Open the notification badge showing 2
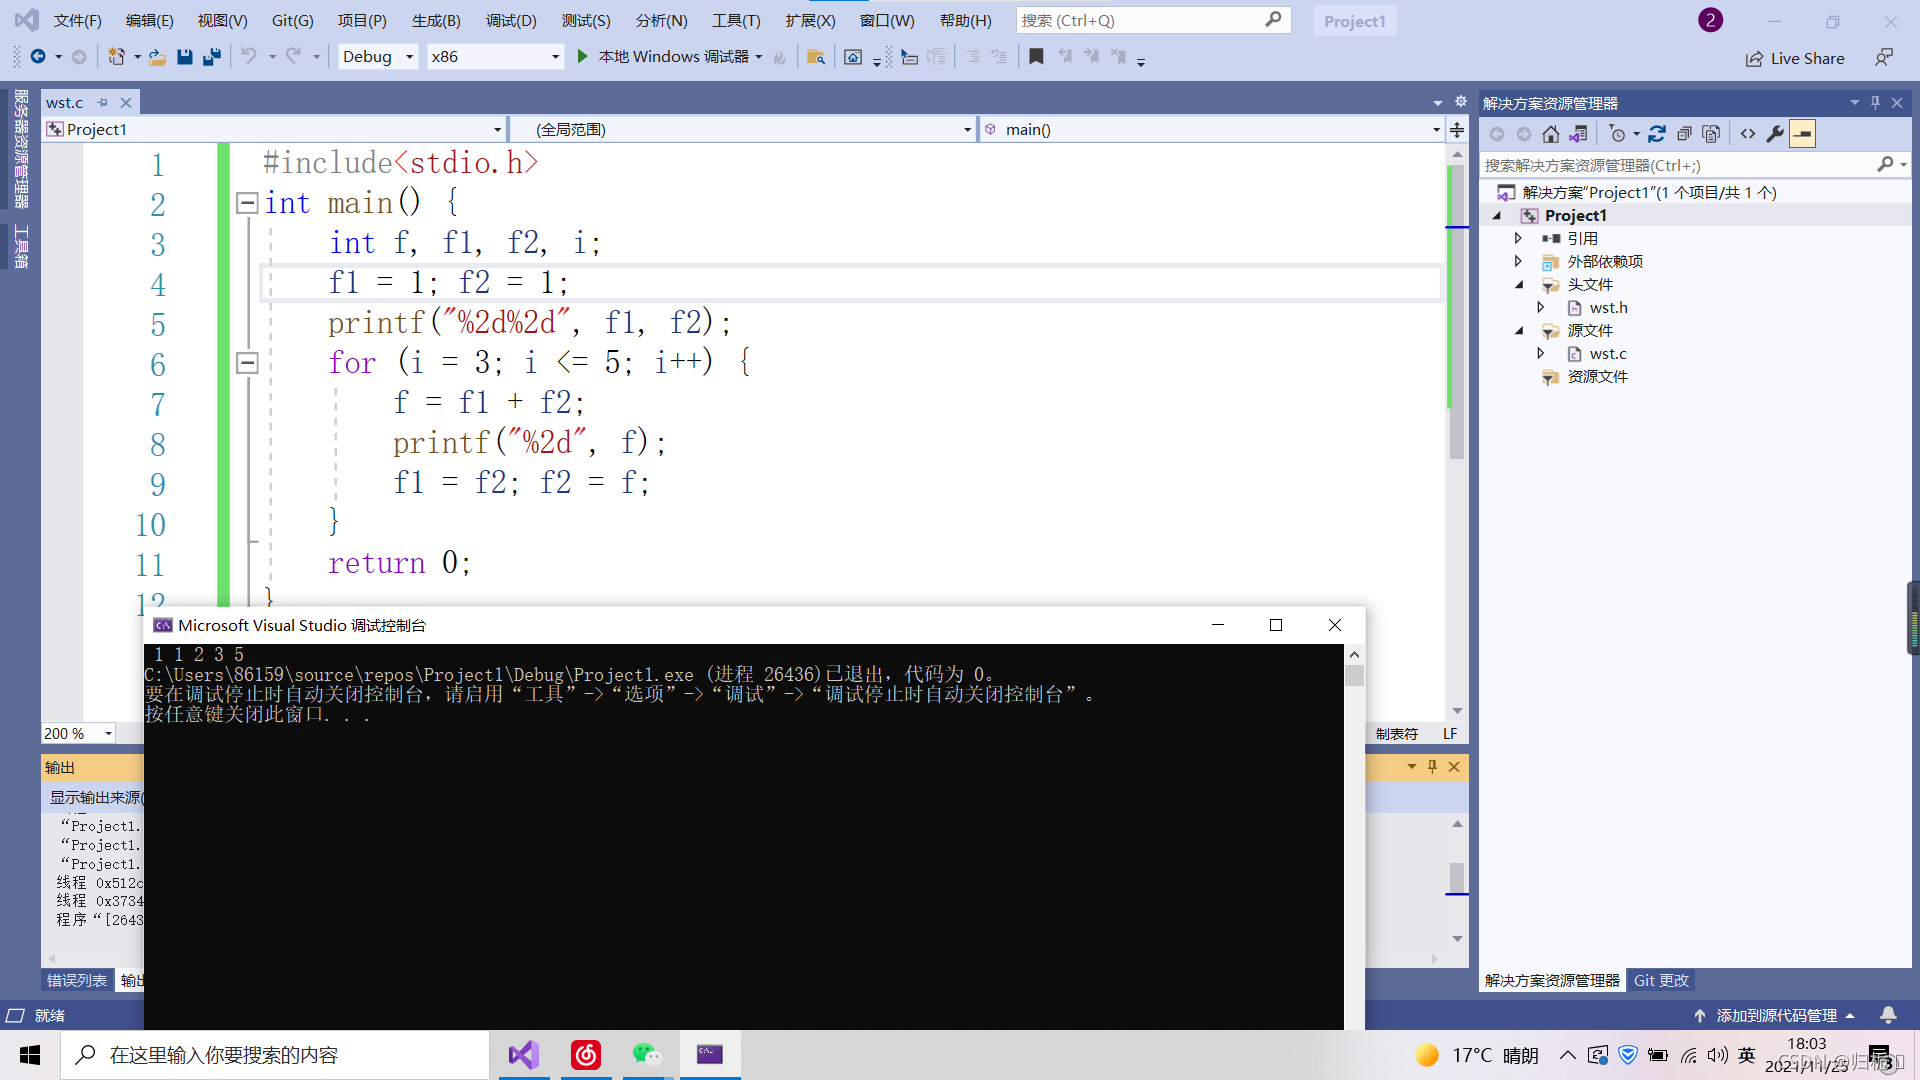The image size is (1920, 1080). (x=1710, y=20)
